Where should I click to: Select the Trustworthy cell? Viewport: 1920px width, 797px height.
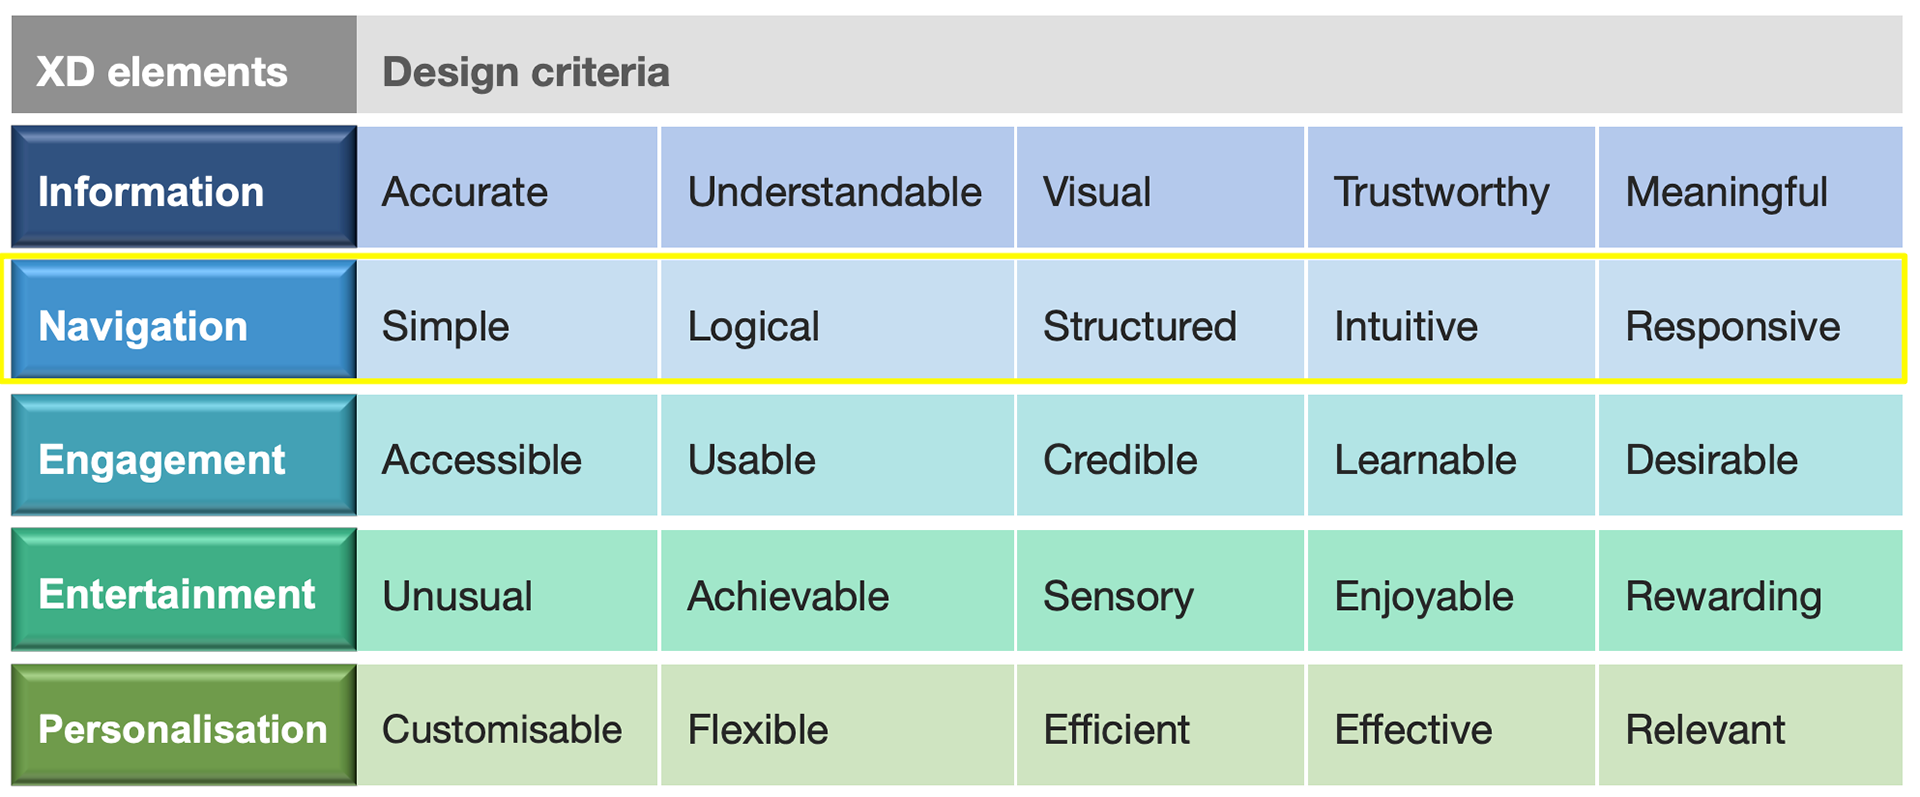coord(1451,187)
